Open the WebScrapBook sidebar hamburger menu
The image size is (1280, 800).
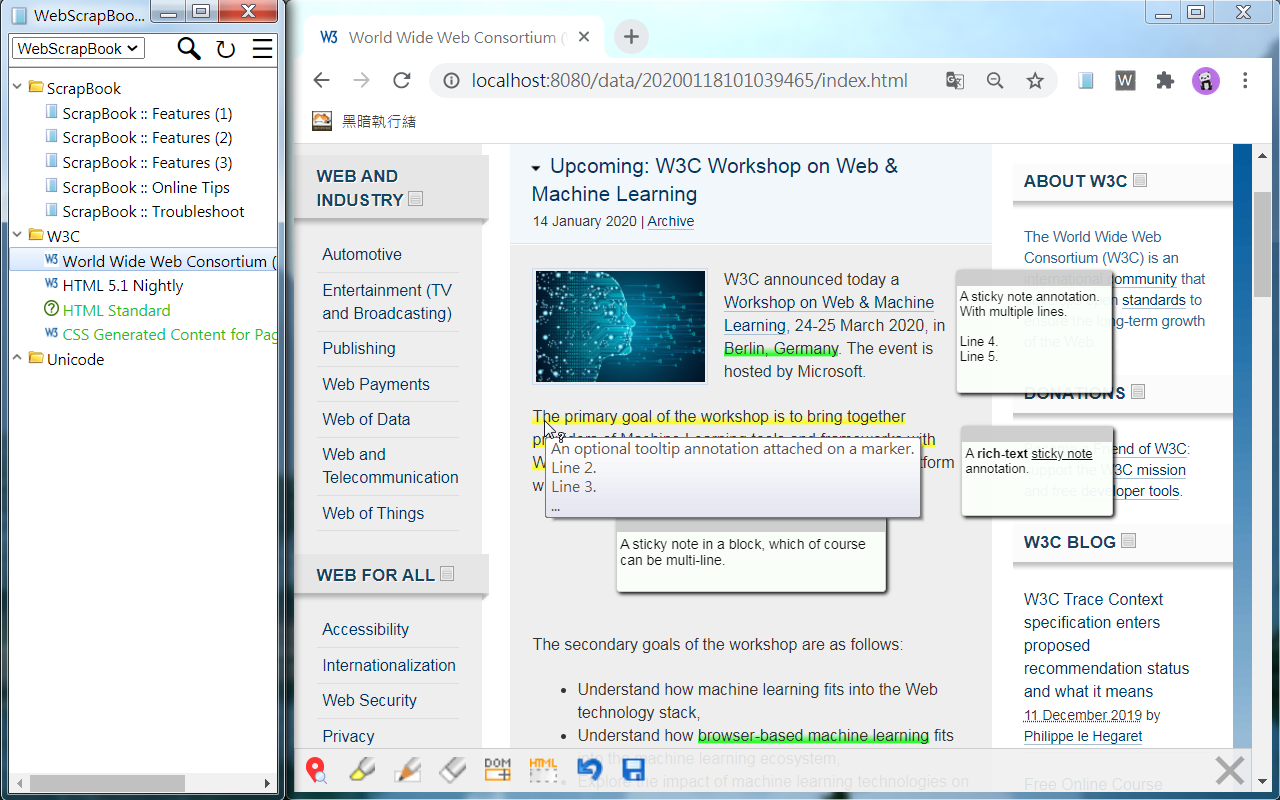point(262,48)
